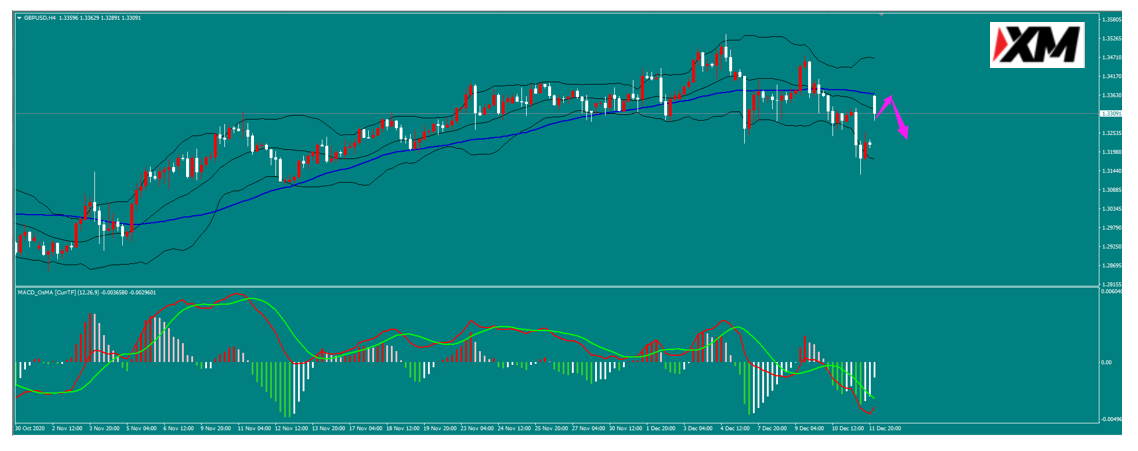Viewport: 1138px width, 451px height.
Task: Select the pink downward forecast arrowhead
Action: 904,133
